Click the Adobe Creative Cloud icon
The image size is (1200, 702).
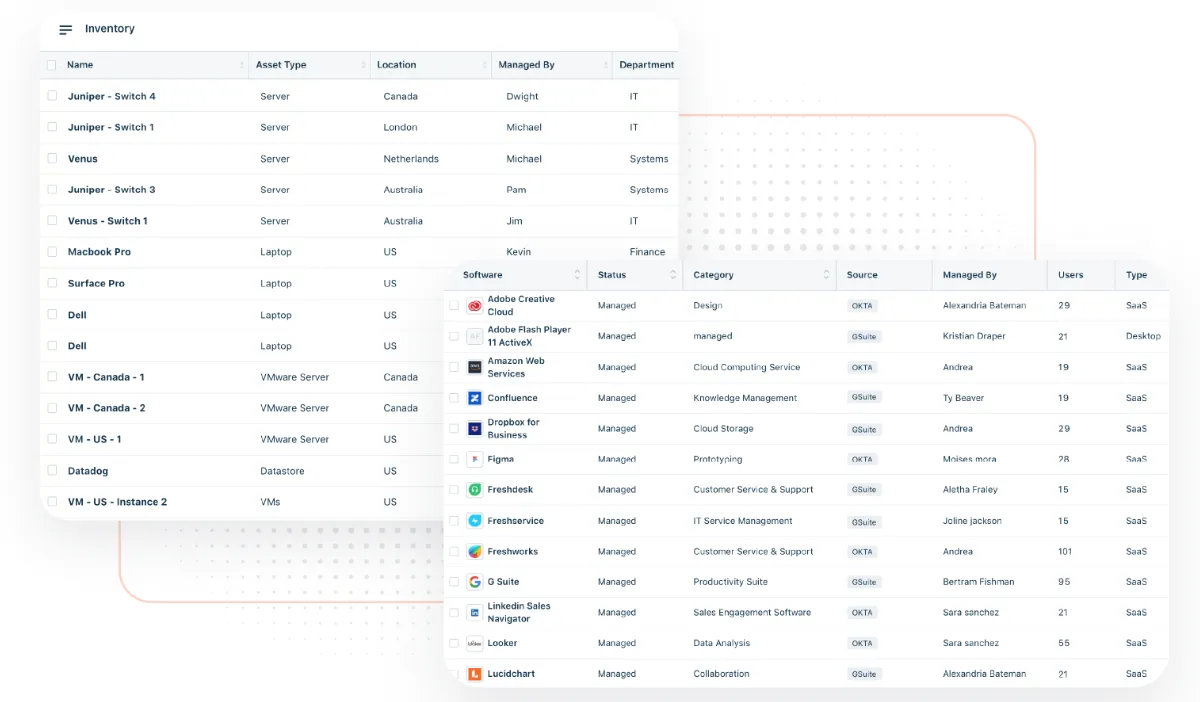(475, 306)
